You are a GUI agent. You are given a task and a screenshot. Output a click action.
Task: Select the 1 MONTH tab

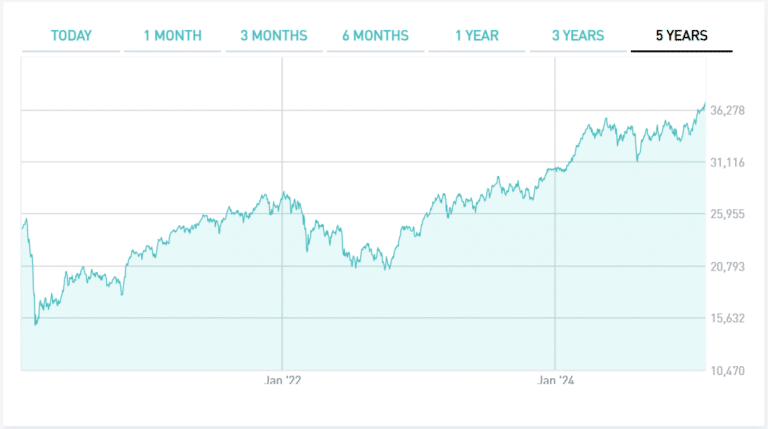tap(172, 36)
